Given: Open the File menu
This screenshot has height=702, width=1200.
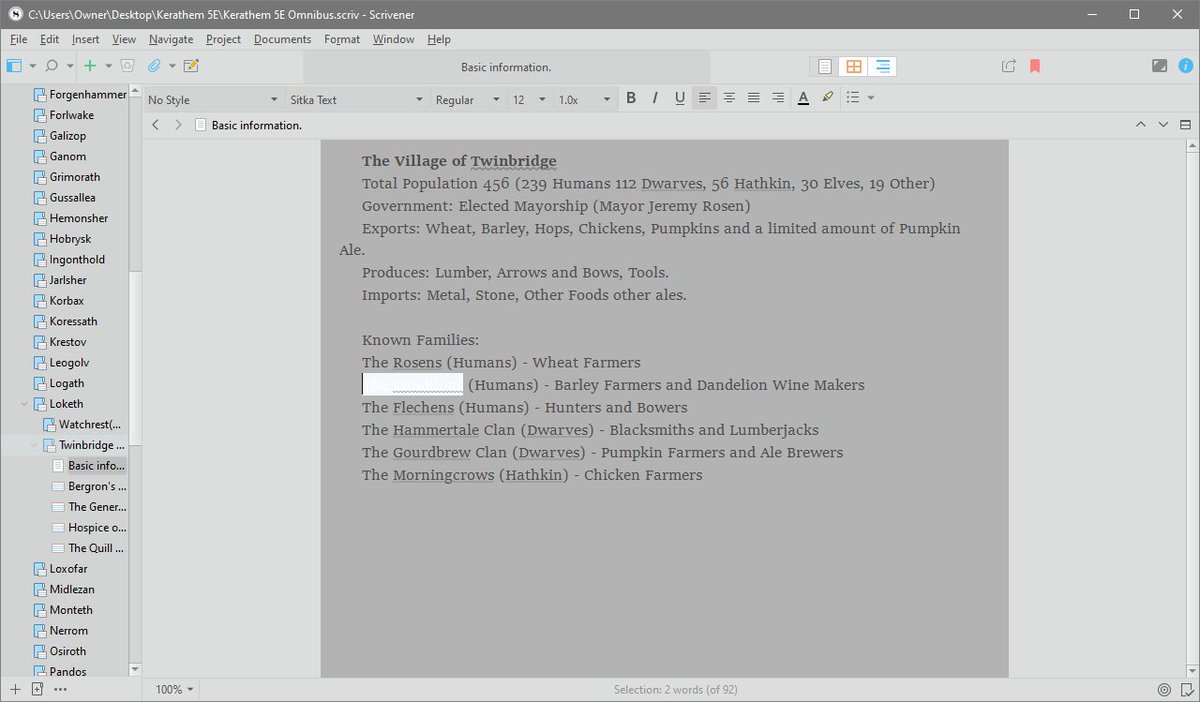Looking at the screenshot, I should click(18, 39).
